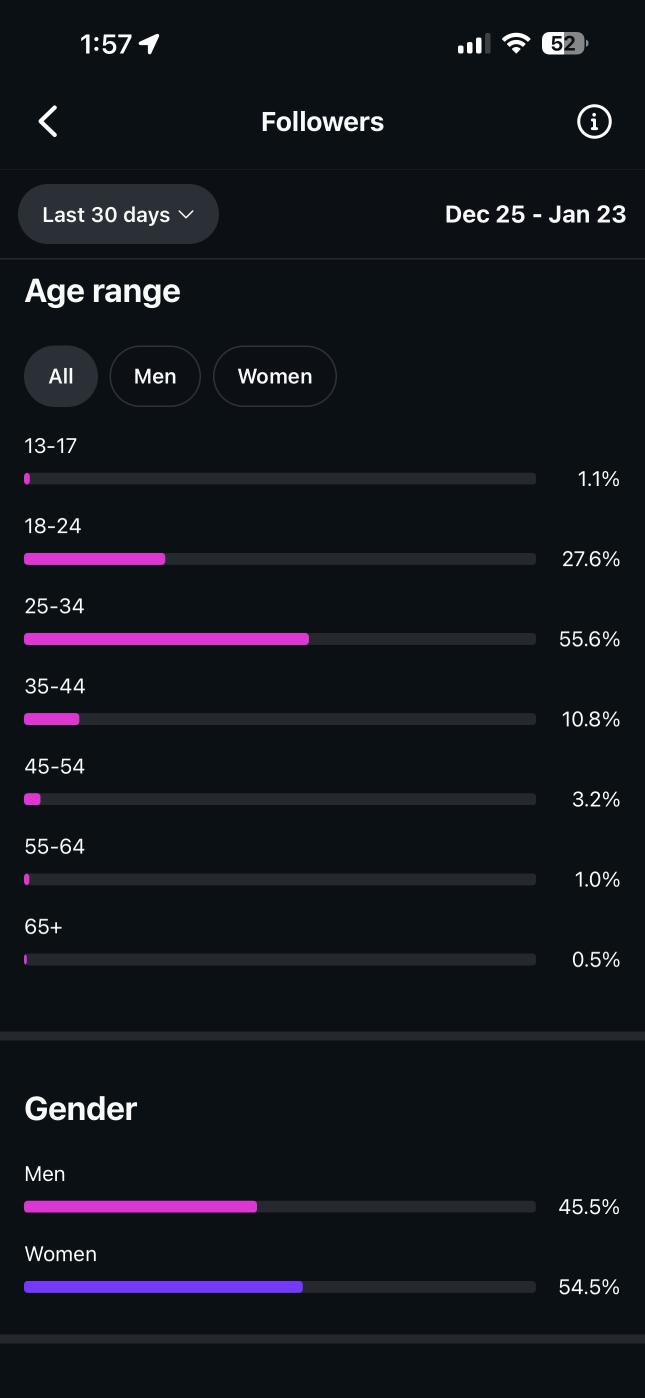The image size is (645, 1398).
Task: Switch age range filter to Women
Action: [x=275, y=376]
